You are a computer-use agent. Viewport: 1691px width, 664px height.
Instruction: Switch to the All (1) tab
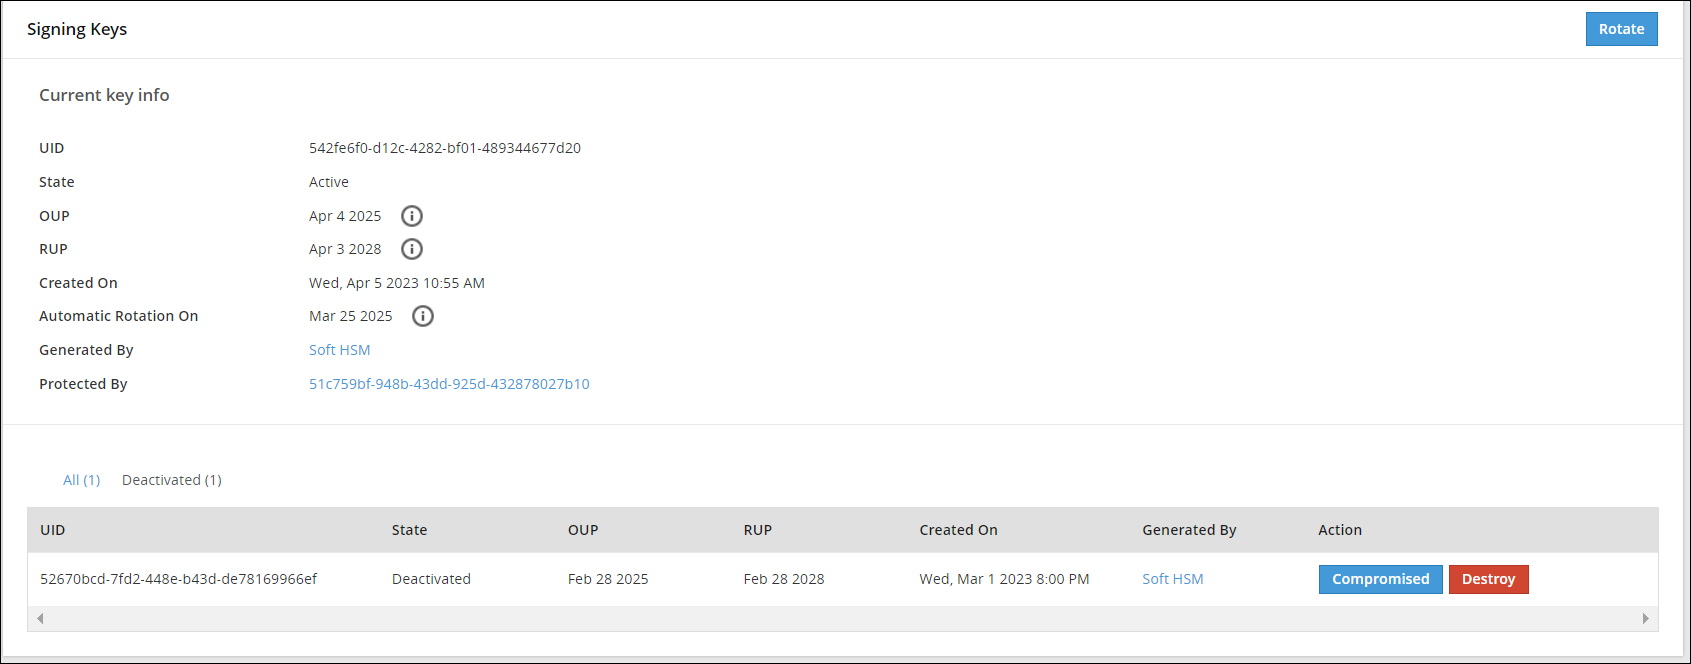point(81,479)
